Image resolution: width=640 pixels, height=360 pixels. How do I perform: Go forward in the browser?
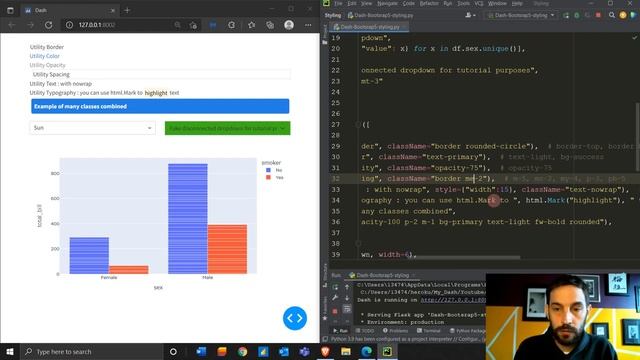[x=31, y=25]
